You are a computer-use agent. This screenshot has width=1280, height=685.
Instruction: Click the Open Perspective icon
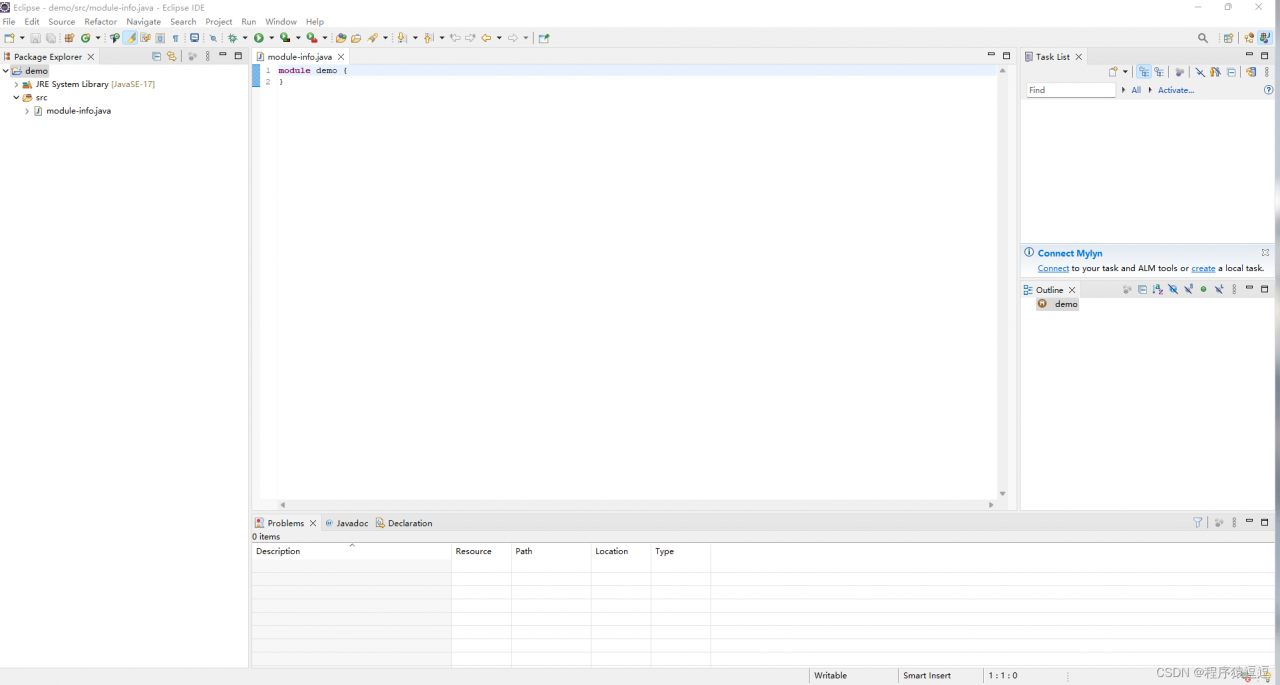click(1228, 38)
